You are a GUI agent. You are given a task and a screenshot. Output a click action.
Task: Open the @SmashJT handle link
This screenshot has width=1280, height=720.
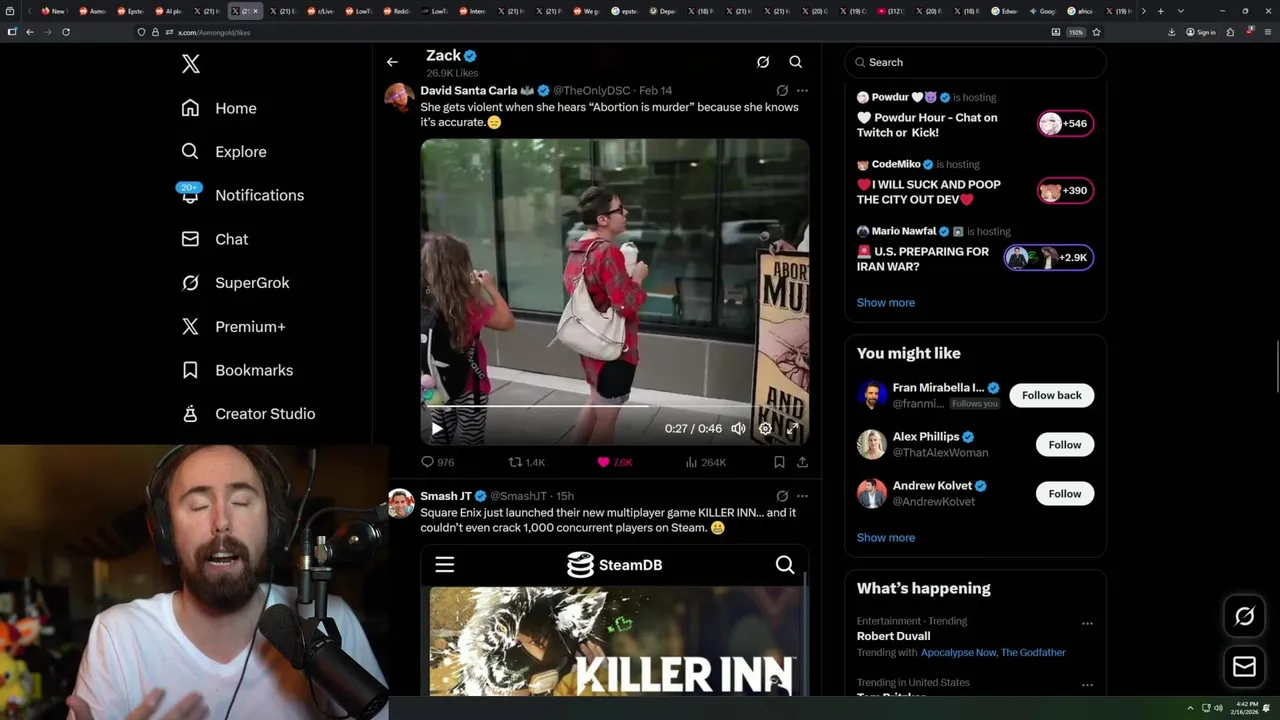[518, 497]
